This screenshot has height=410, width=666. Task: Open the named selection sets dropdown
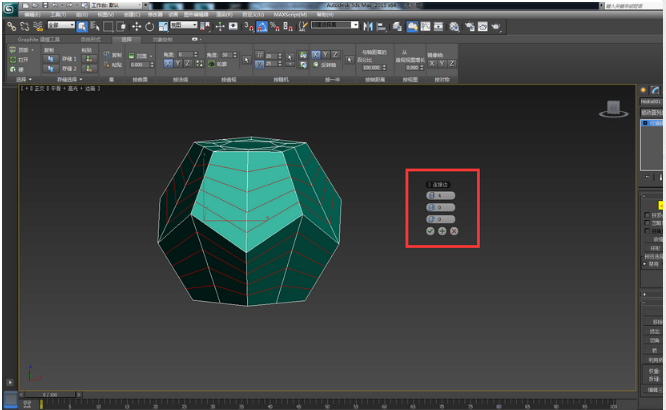(335, 25)
